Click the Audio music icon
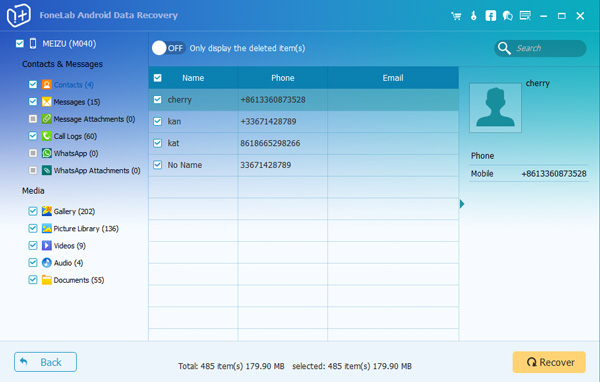 [x=47, y=263]
